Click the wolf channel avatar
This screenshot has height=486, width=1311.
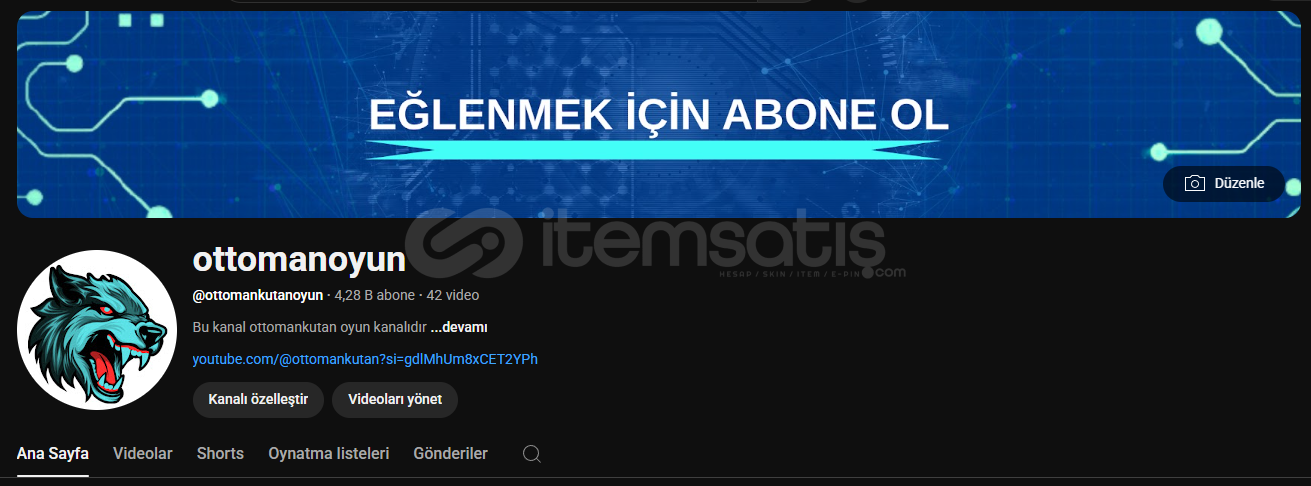click(97, 330)
